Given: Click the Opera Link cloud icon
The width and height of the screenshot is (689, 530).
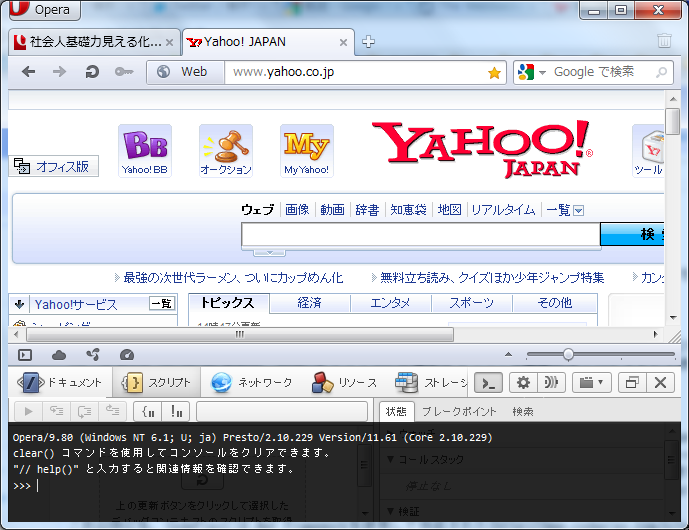Looking at the screenshot, I should click(x=59, y=355).
